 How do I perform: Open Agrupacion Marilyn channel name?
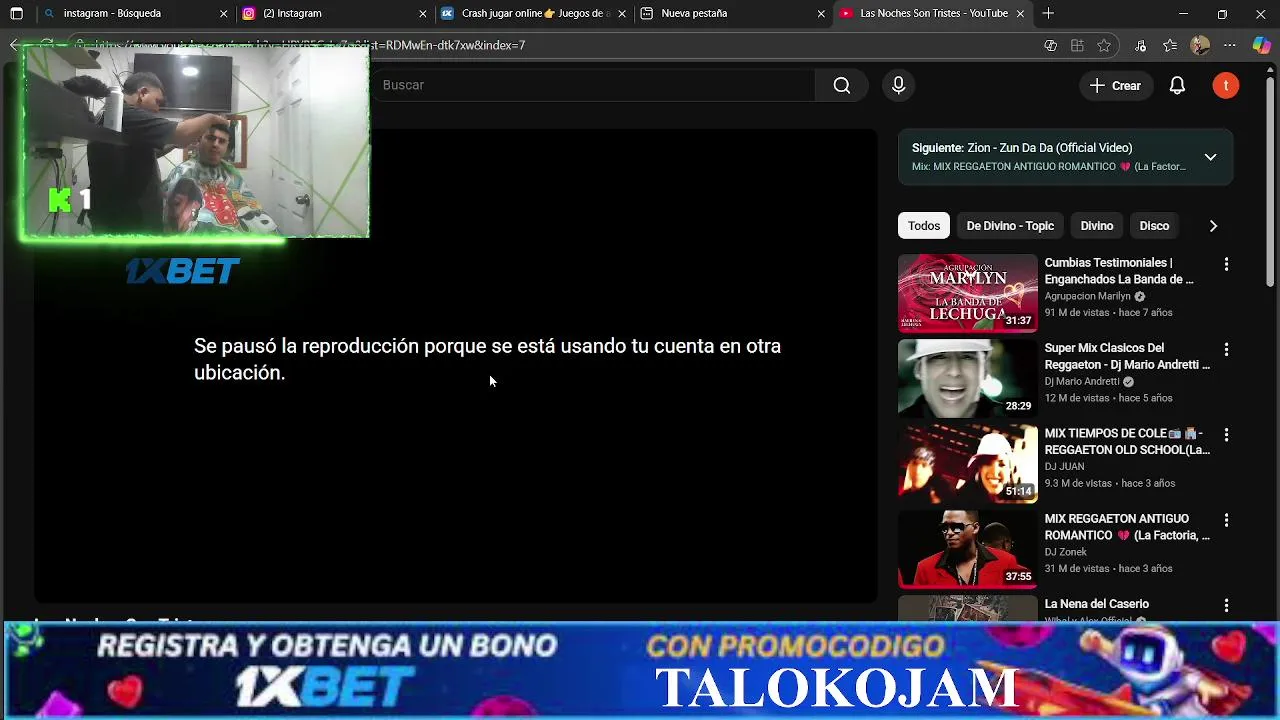tap(1087, 297)
